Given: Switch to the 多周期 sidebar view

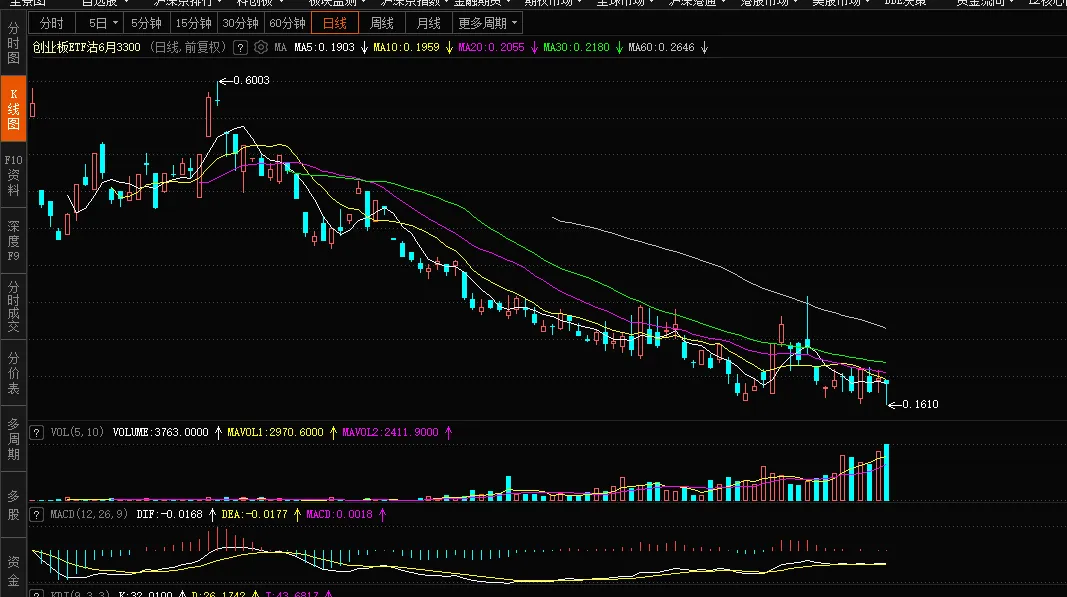Looking at the screenshot, I should pyautogui.click(x=13, y=439).
